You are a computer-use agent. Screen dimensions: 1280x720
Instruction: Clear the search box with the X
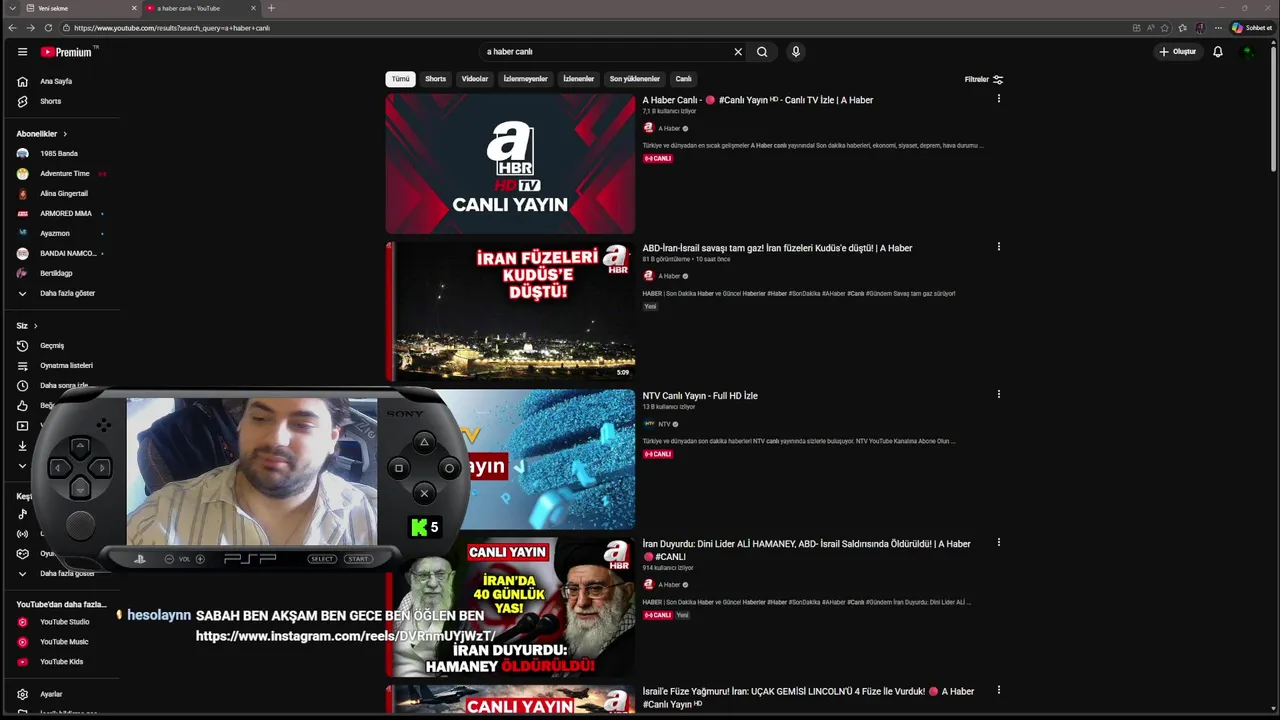click(738, 52)
